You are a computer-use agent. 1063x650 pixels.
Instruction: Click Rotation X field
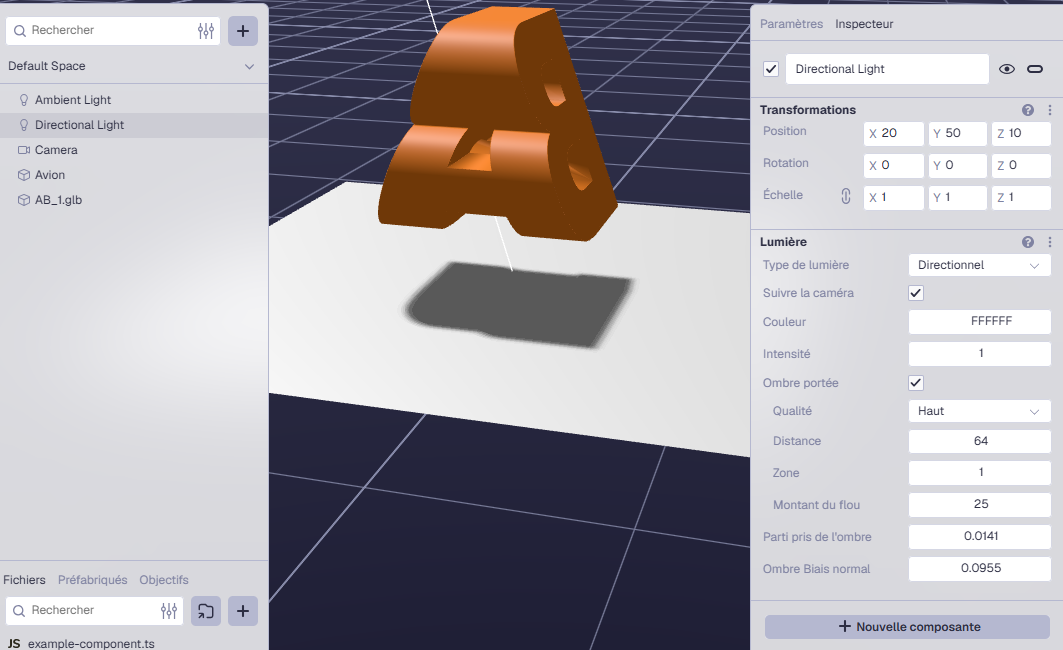(894, 165)
